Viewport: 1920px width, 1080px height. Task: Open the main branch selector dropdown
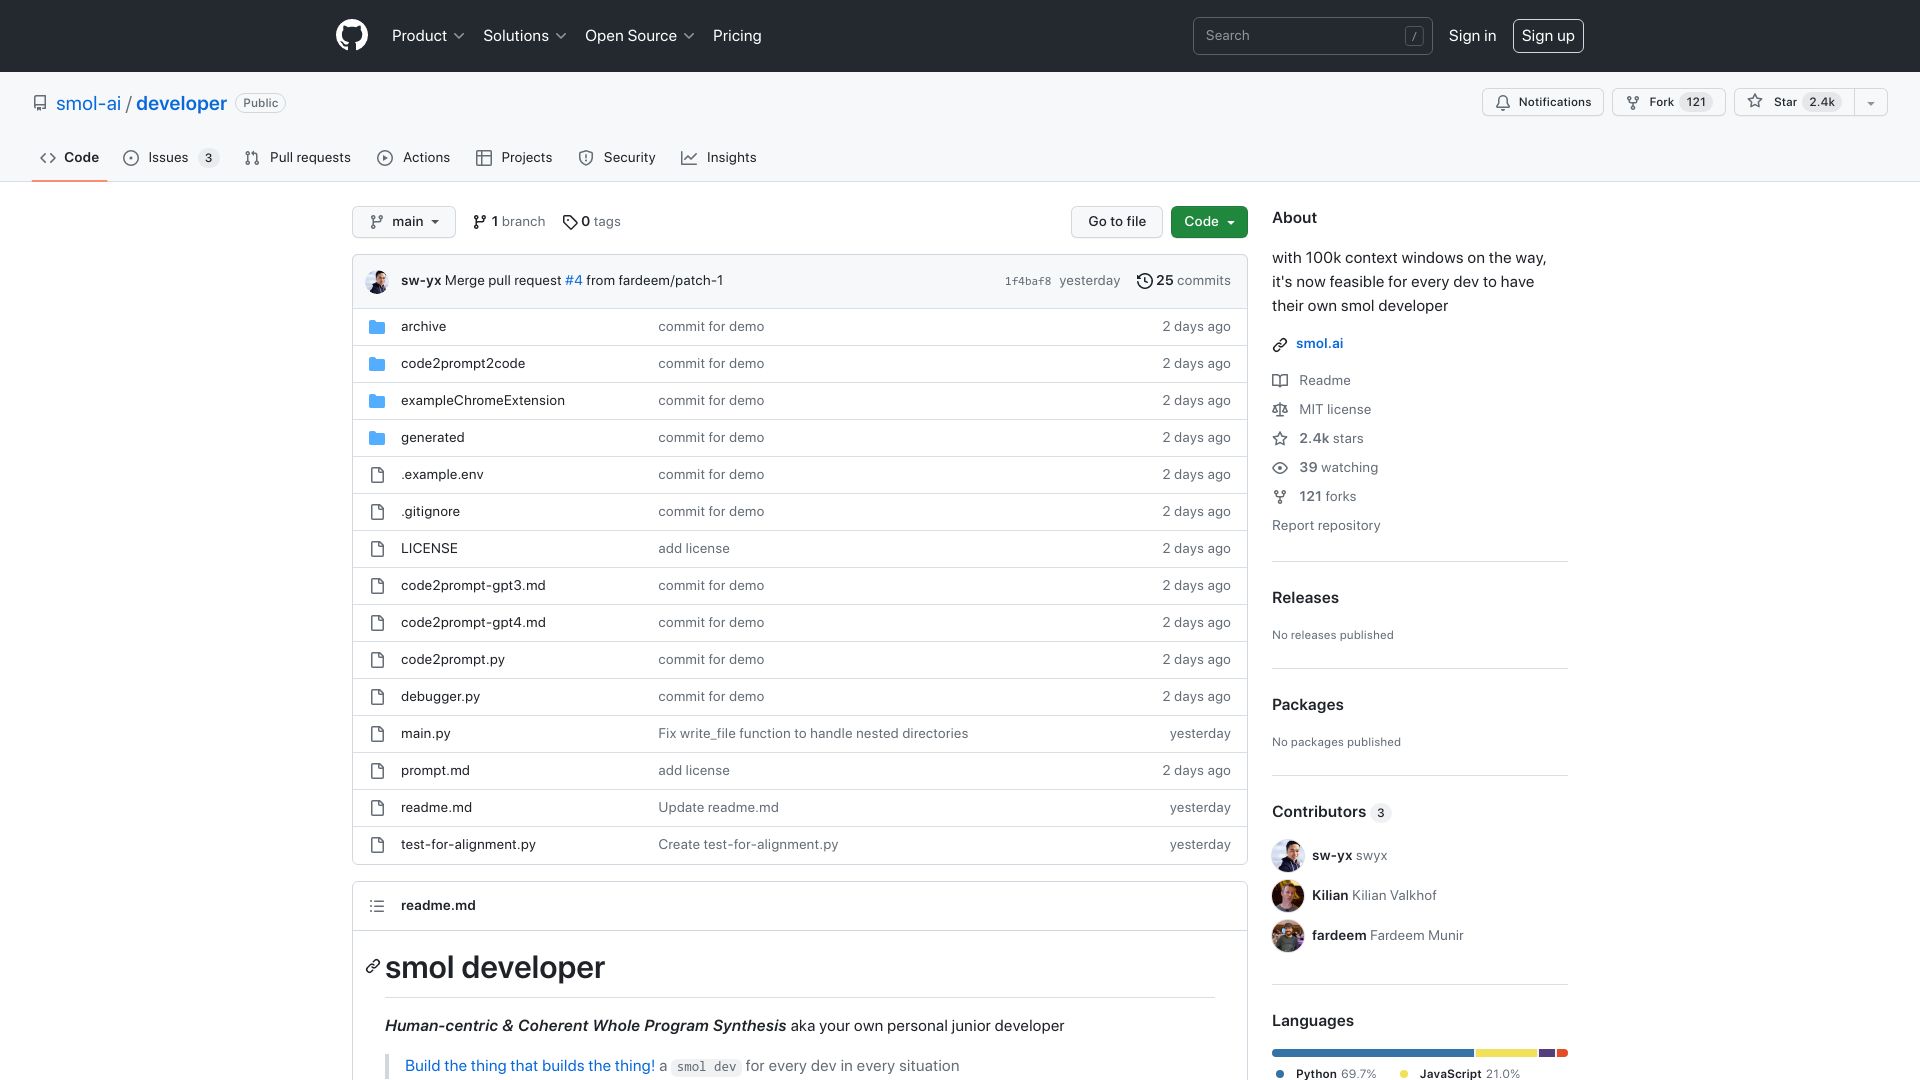[x=404, y=222]
